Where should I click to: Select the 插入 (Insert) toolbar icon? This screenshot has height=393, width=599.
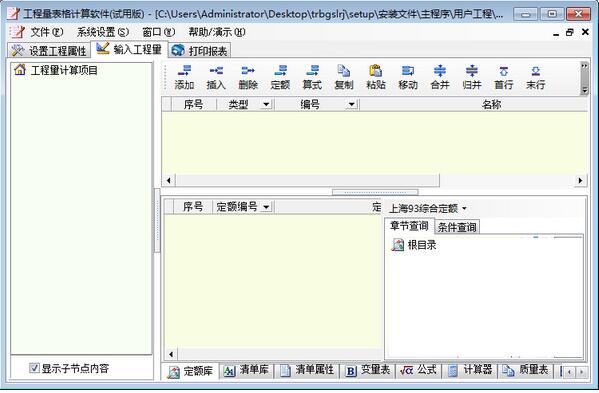click(216, 77)
